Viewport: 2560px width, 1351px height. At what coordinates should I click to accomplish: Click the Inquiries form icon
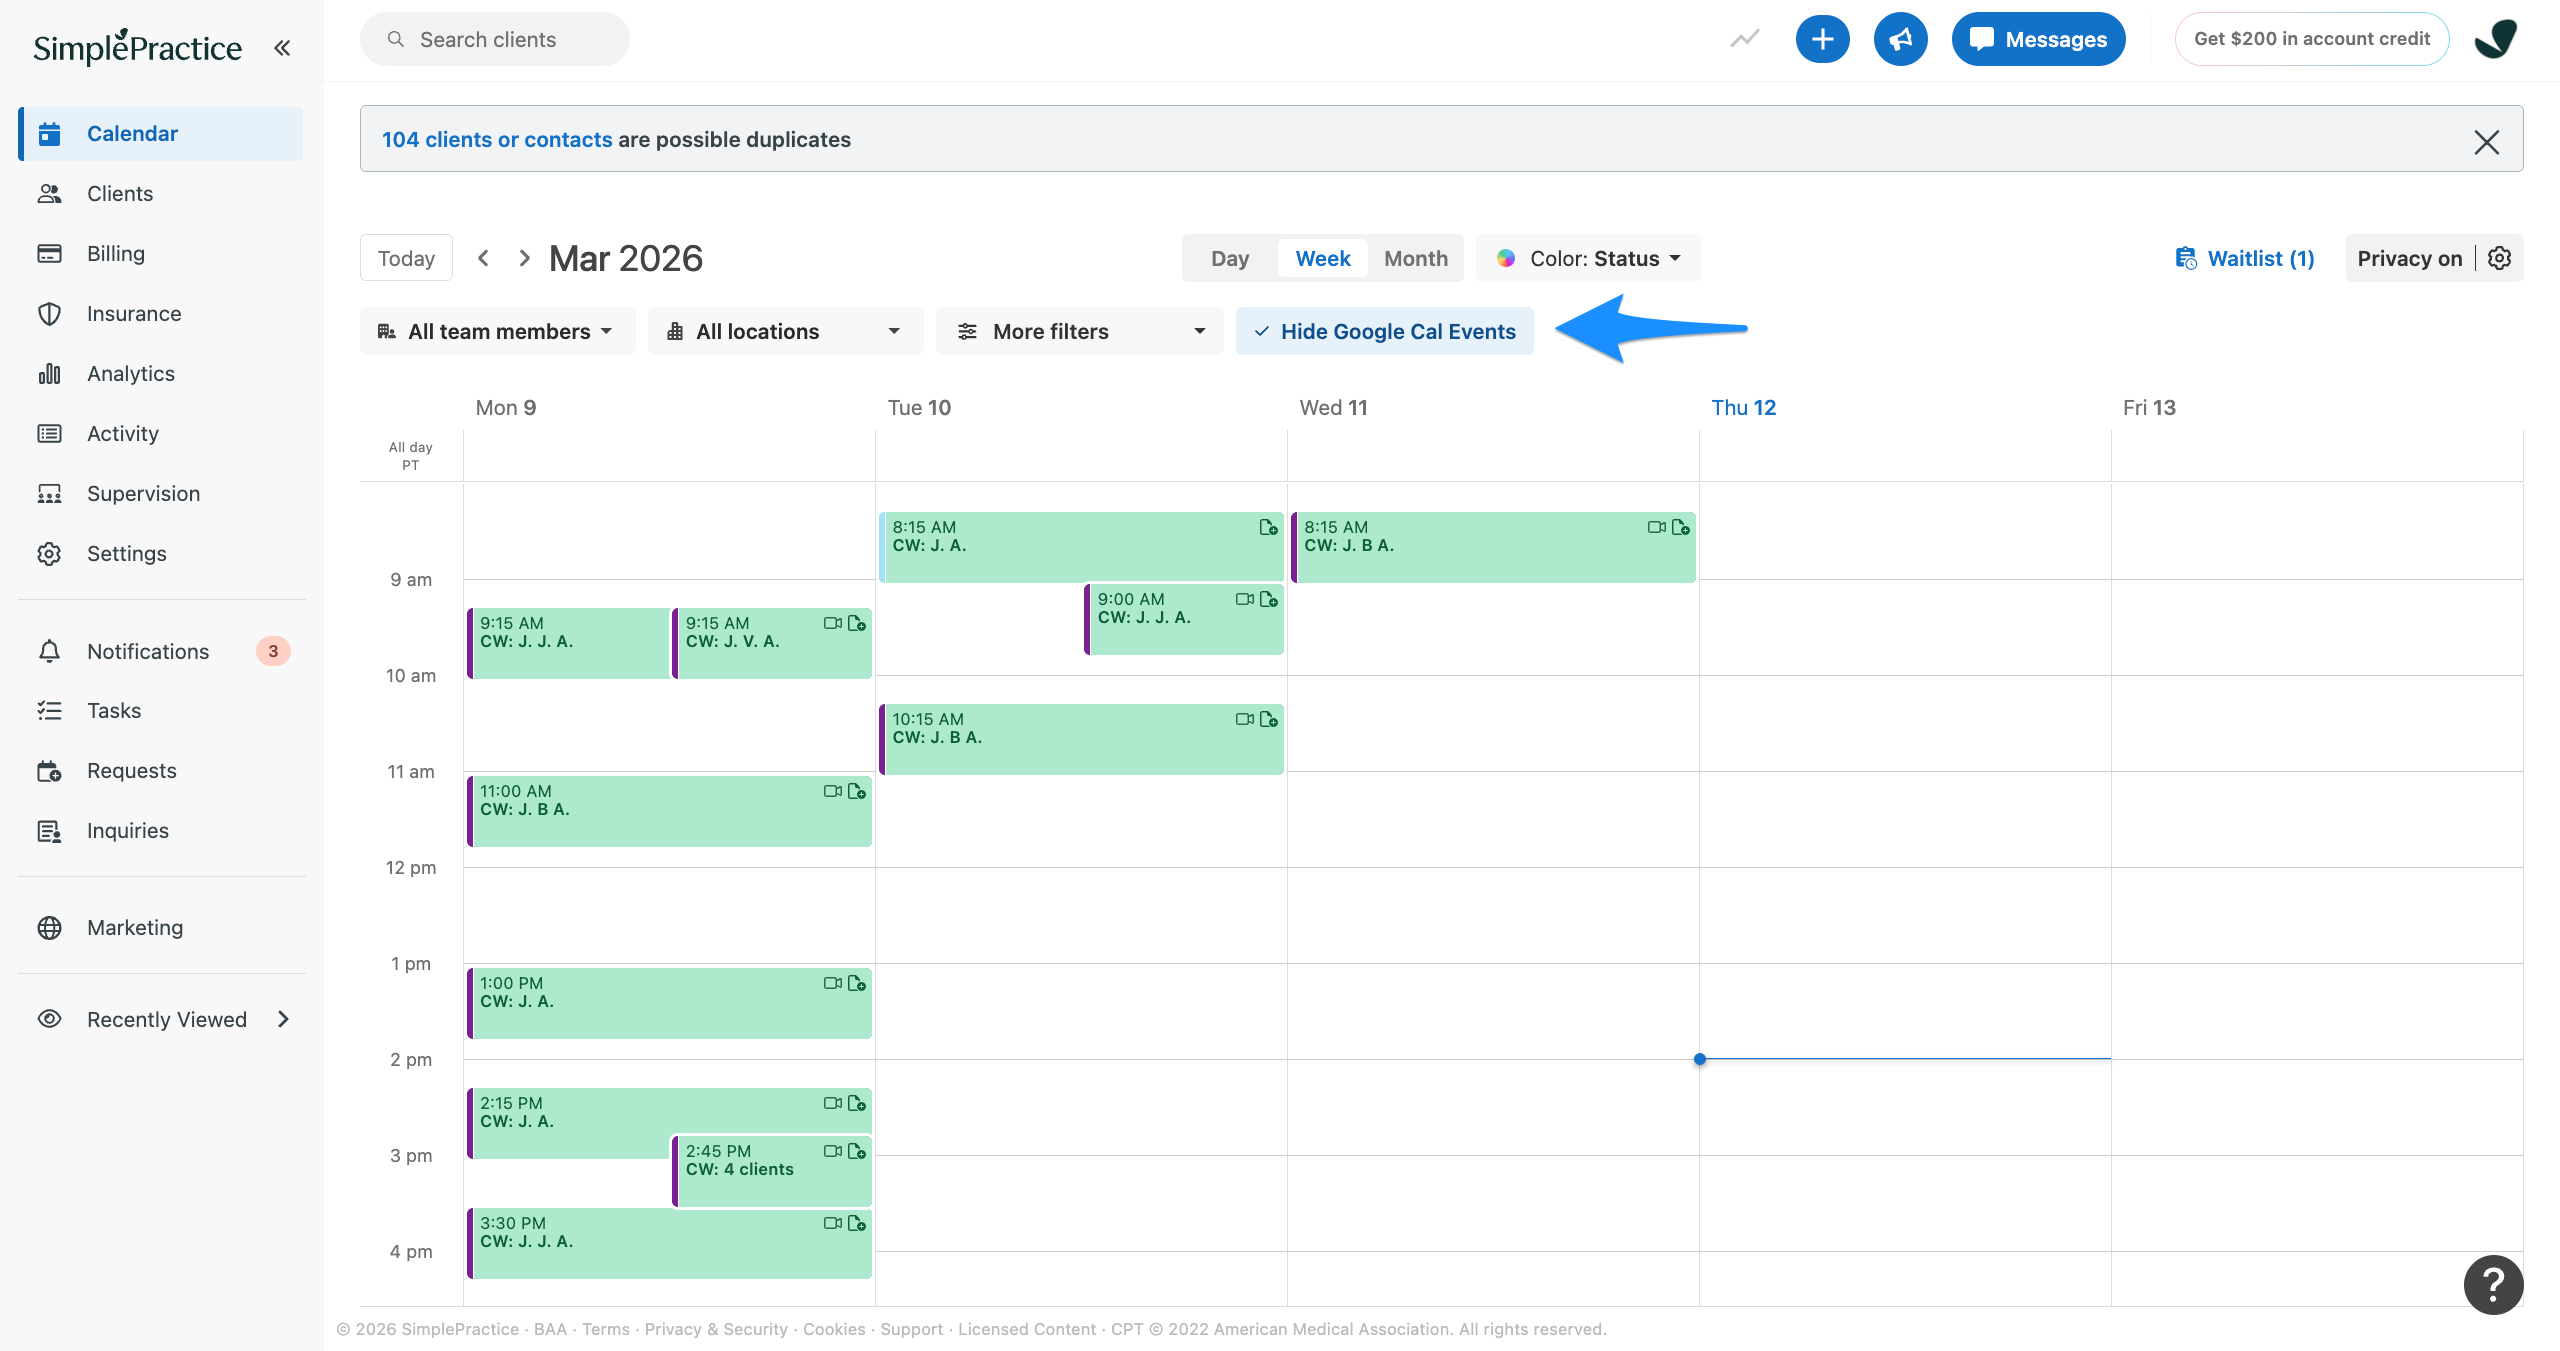click(49, 830)
